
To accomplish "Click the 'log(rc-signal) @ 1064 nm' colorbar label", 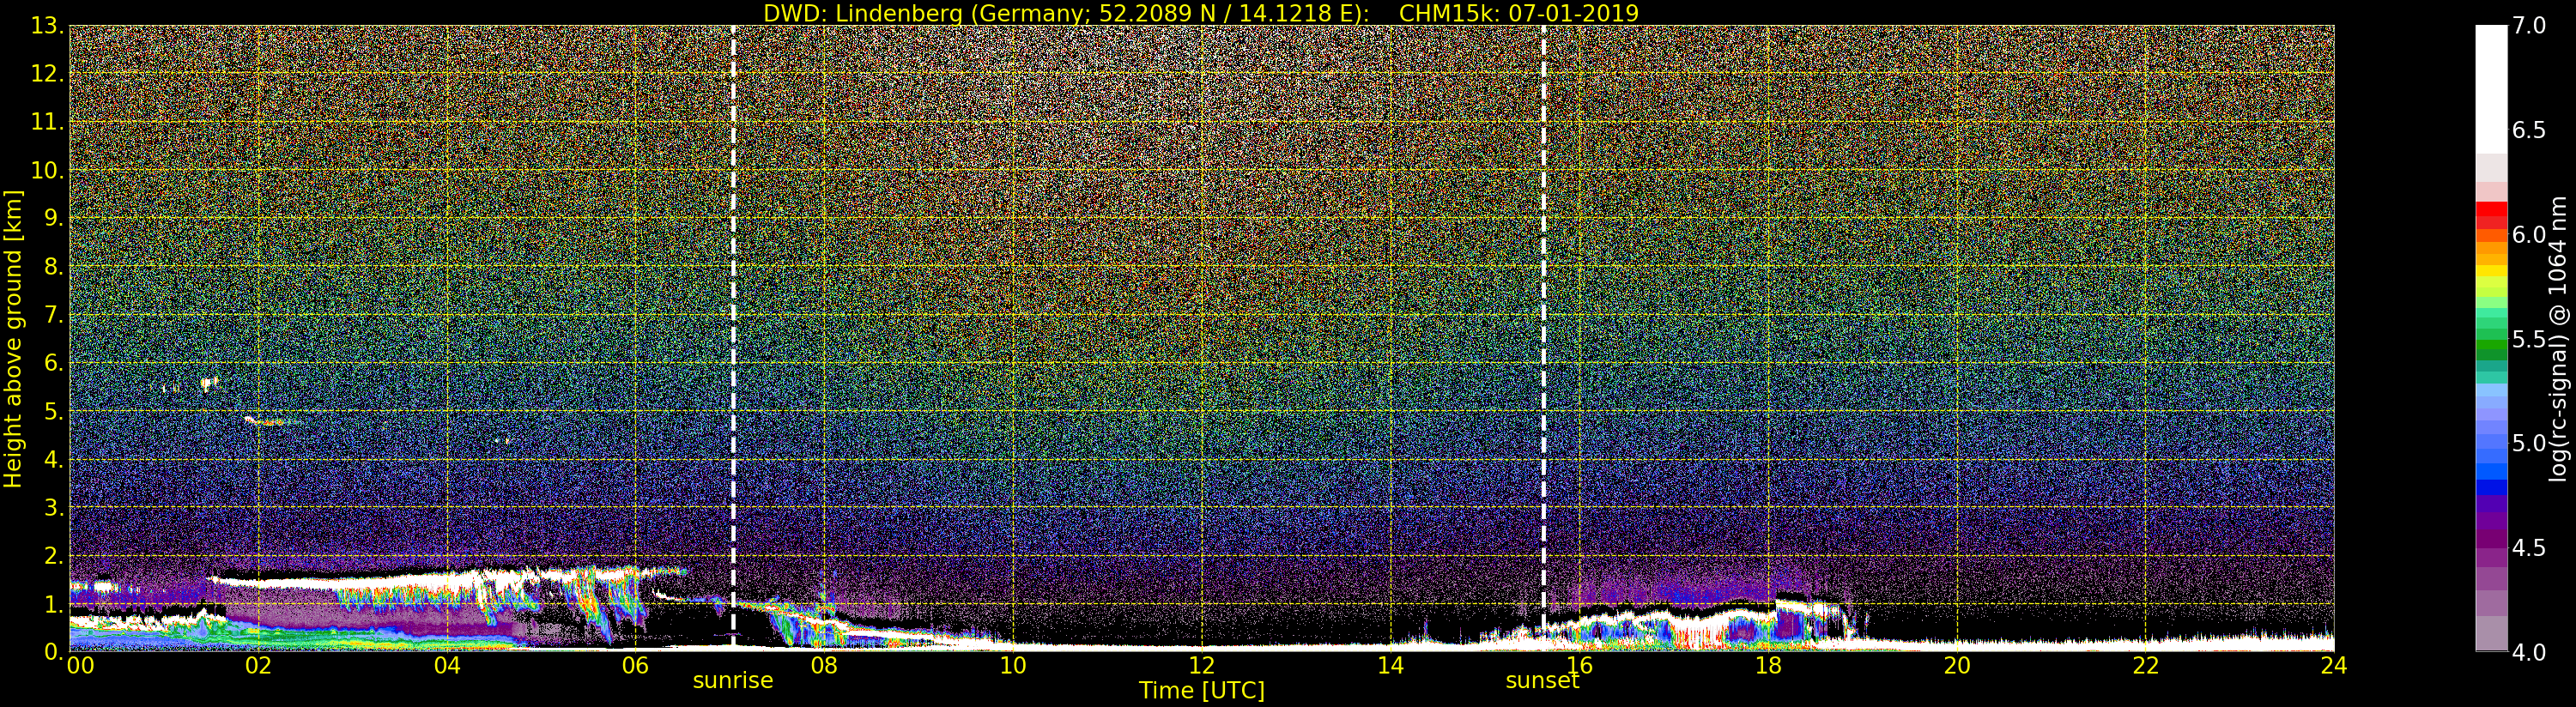I will [x=2560, y=337].
